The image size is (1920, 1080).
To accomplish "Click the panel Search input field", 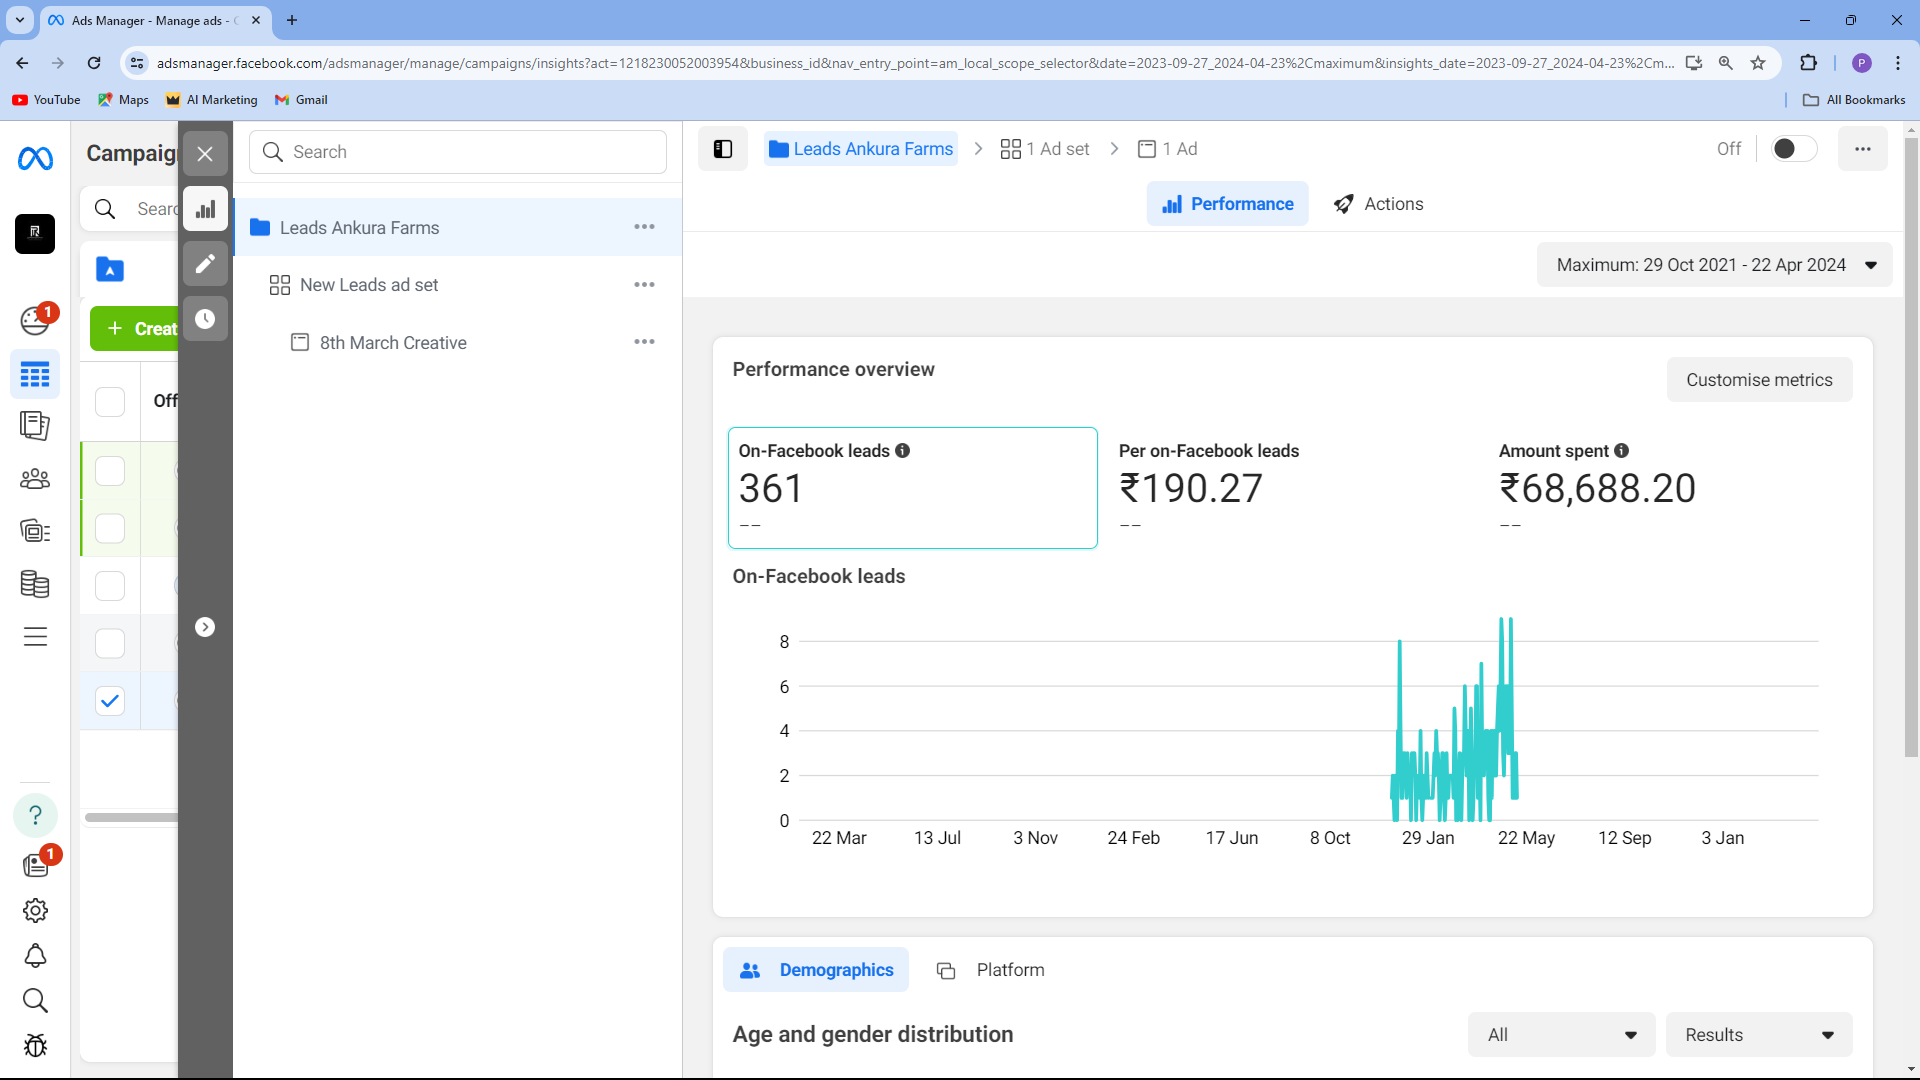I will click(458, 152).
